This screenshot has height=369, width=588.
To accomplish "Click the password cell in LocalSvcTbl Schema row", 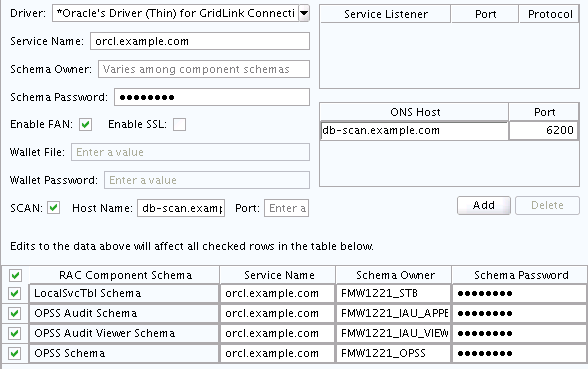I will (x=520, y=293).
